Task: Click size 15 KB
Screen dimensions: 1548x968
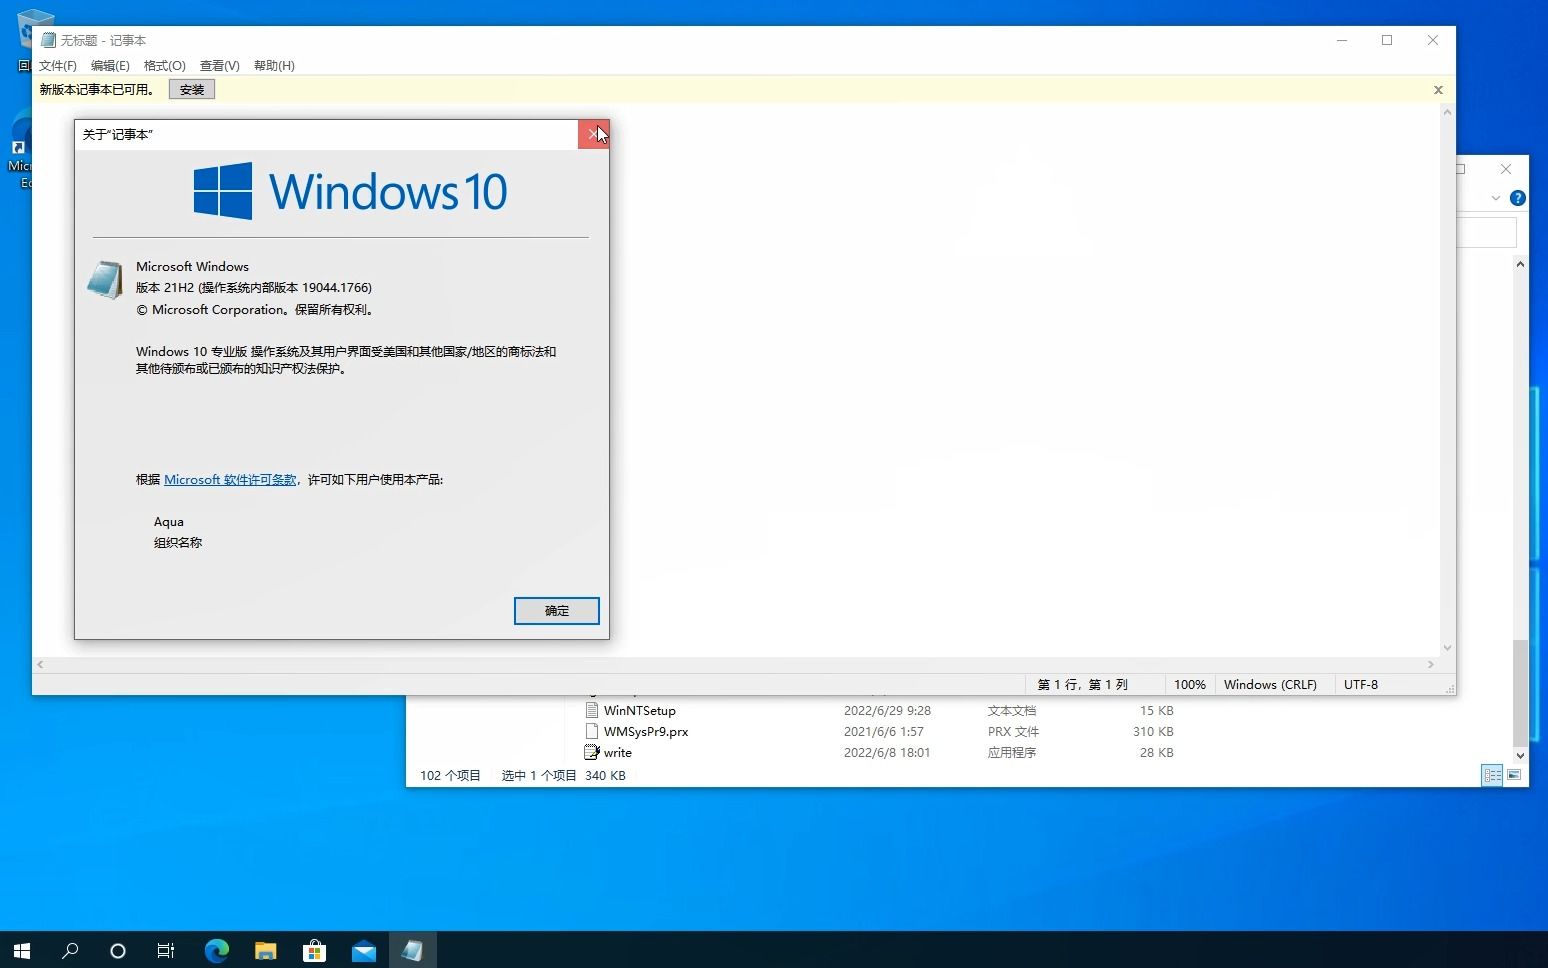Action: pos(1157,710)
